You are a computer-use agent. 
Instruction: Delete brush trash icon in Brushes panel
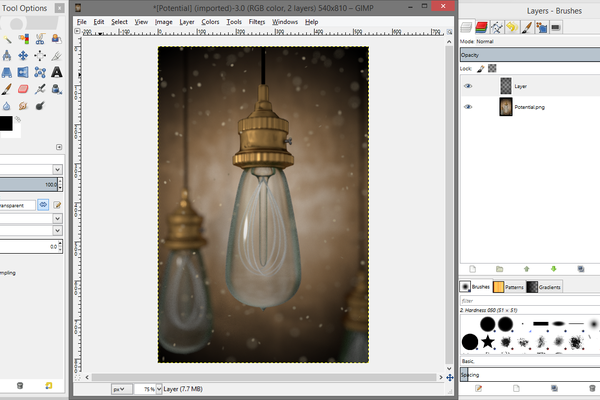592,389
